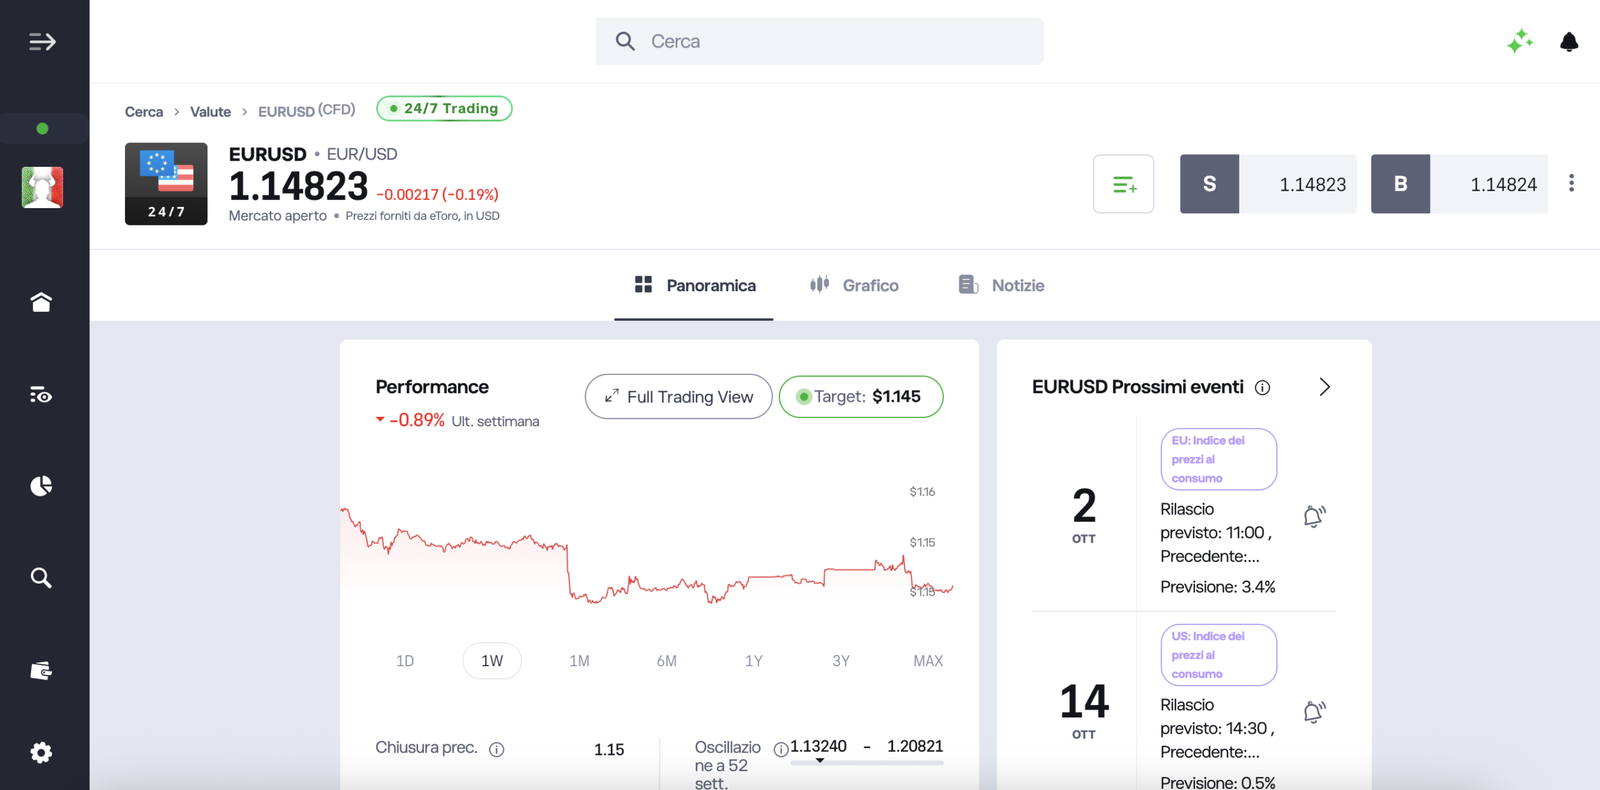Screen dimensions: 1600x790
Task: Click the green online status dot in the sidebar
Action: coord(42,128)
